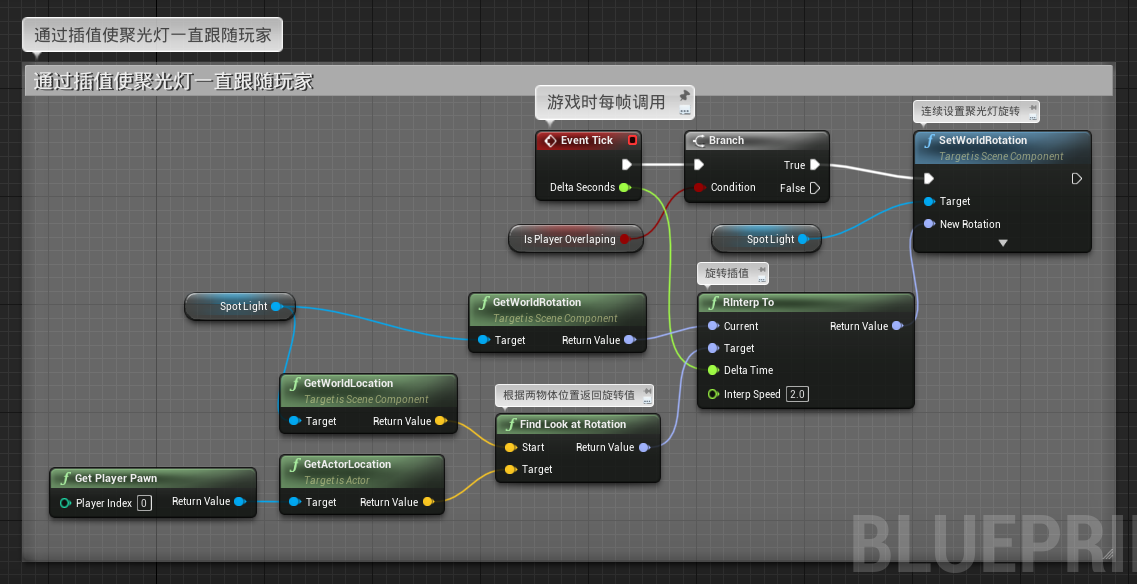1137x584 pixels.
Task: Click Delta Seconds green output pin
Action: 624,187
